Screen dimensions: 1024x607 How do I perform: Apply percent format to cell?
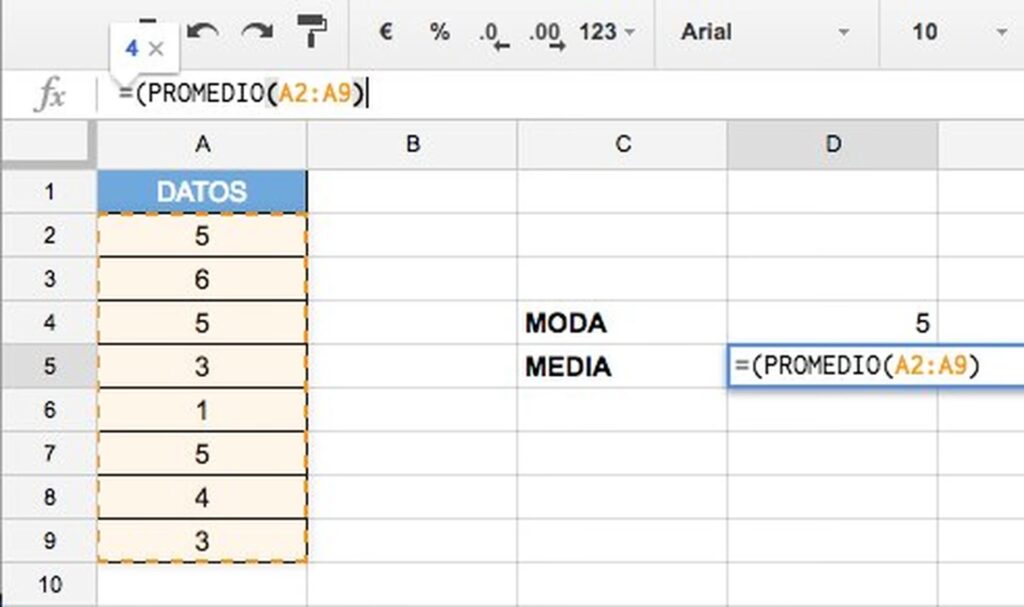(439, 32)
